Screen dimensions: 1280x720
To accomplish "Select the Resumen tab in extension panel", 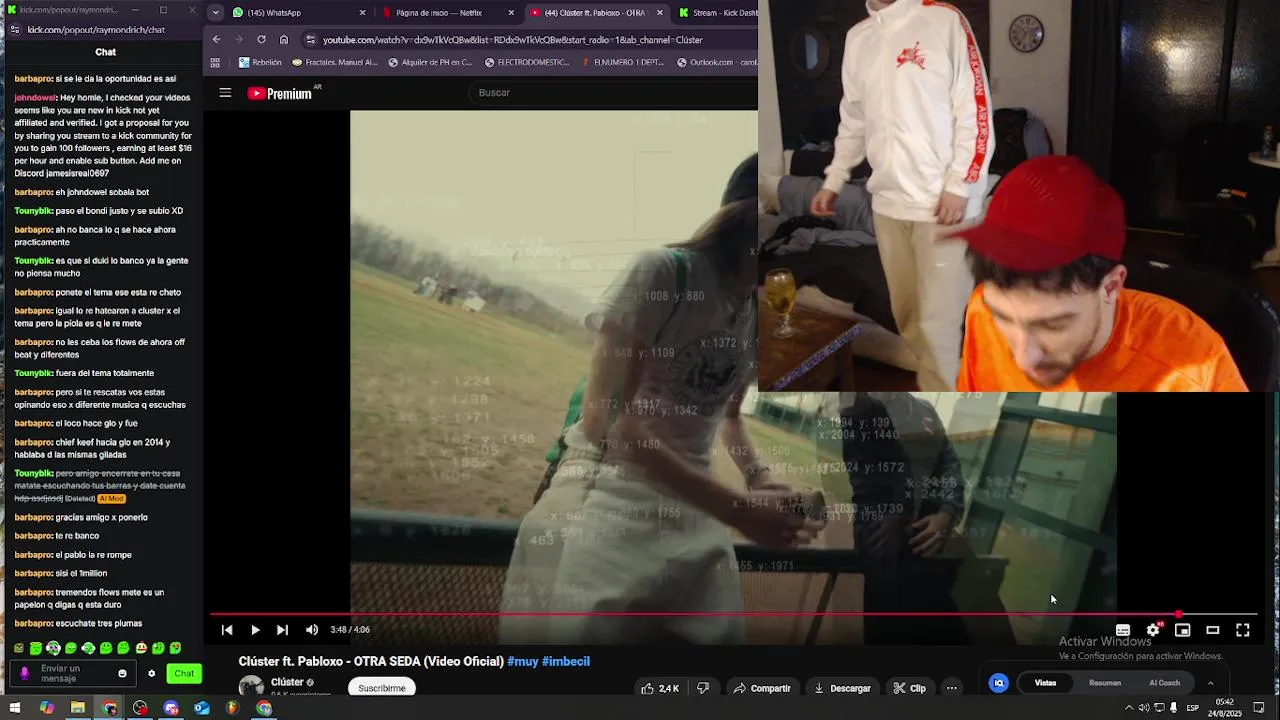I will 1105,683.
